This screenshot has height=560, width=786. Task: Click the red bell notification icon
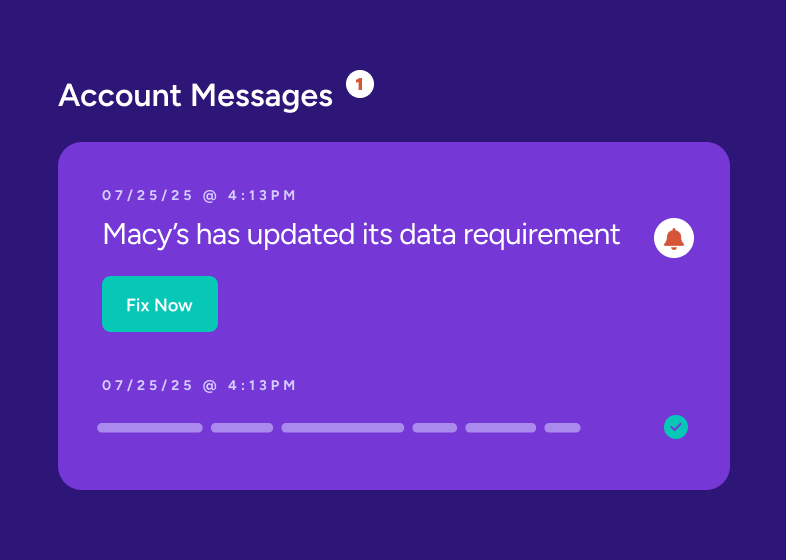tap(674, 238)
